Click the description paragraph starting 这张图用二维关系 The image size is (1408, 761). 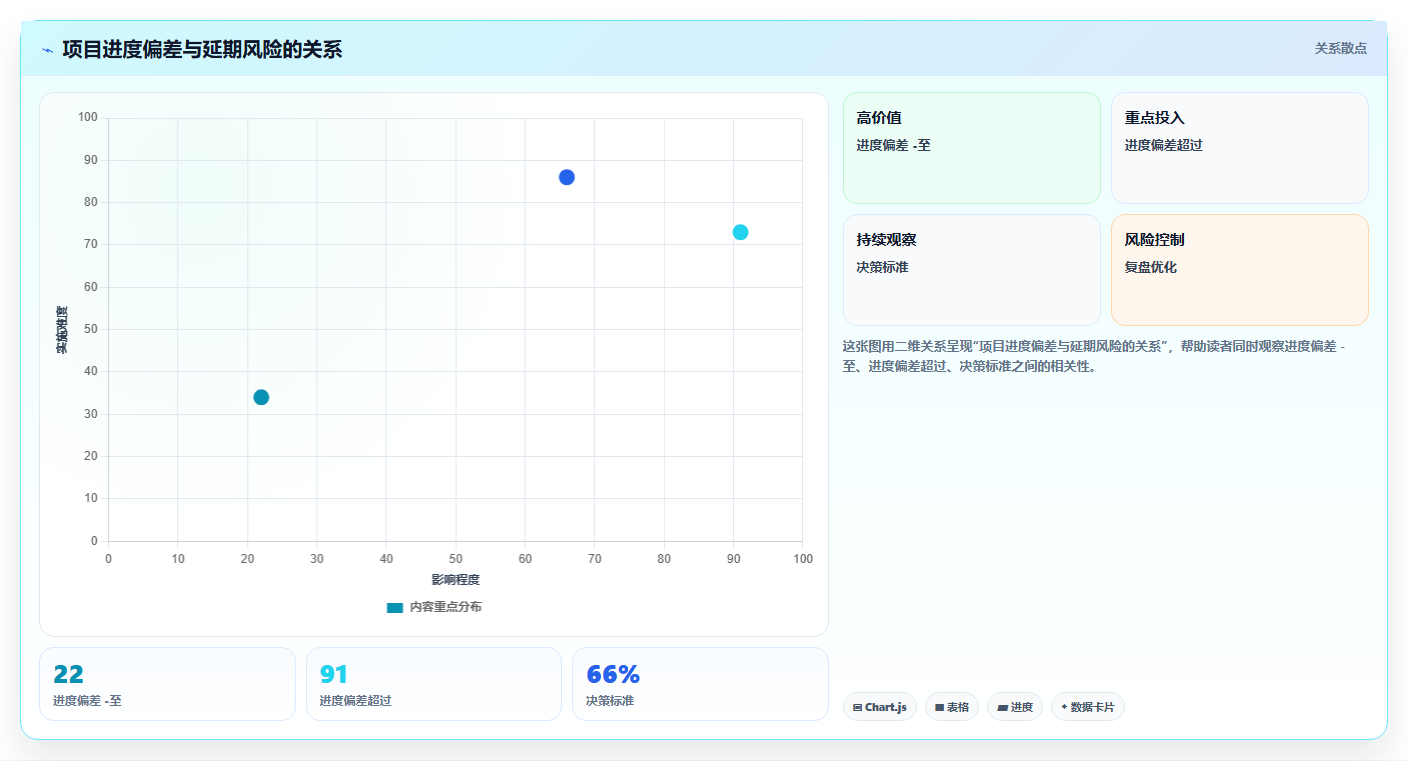1095,356
